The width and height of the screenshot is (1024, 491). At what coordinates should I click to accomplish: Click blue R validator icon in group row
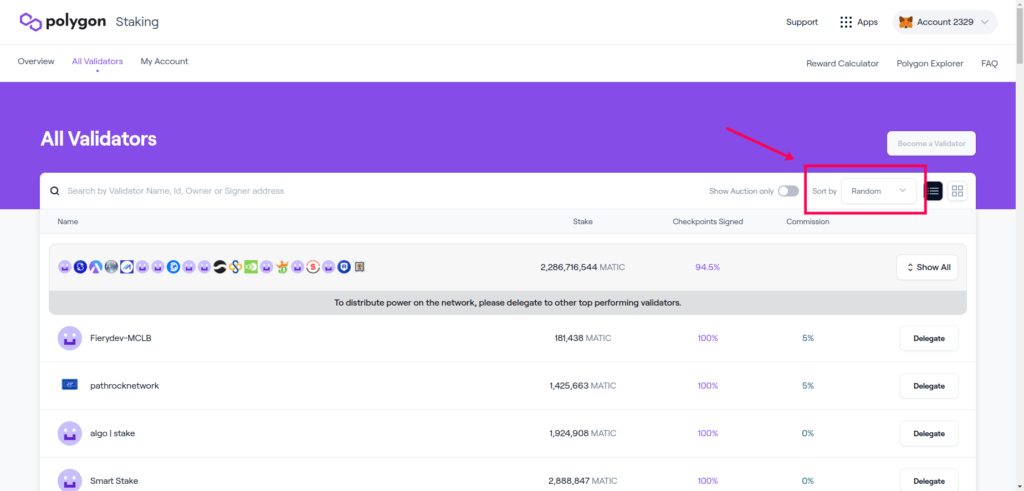click(344, 267)
